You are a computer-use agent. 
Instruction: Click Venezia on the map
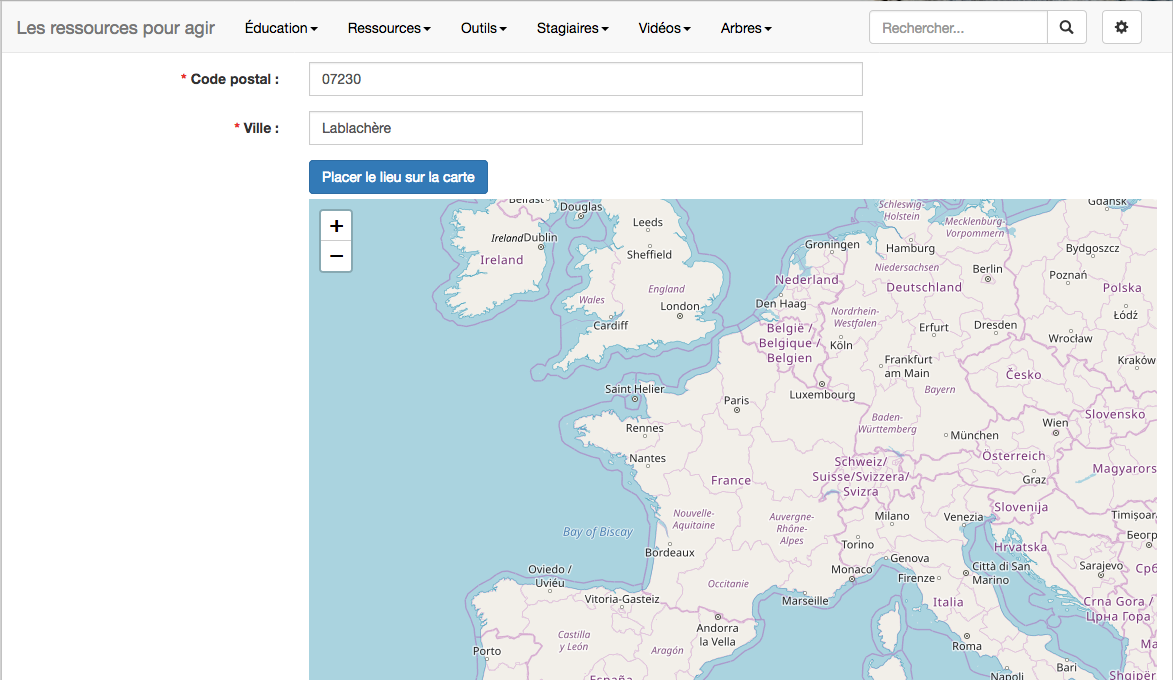tap(964, 517)
